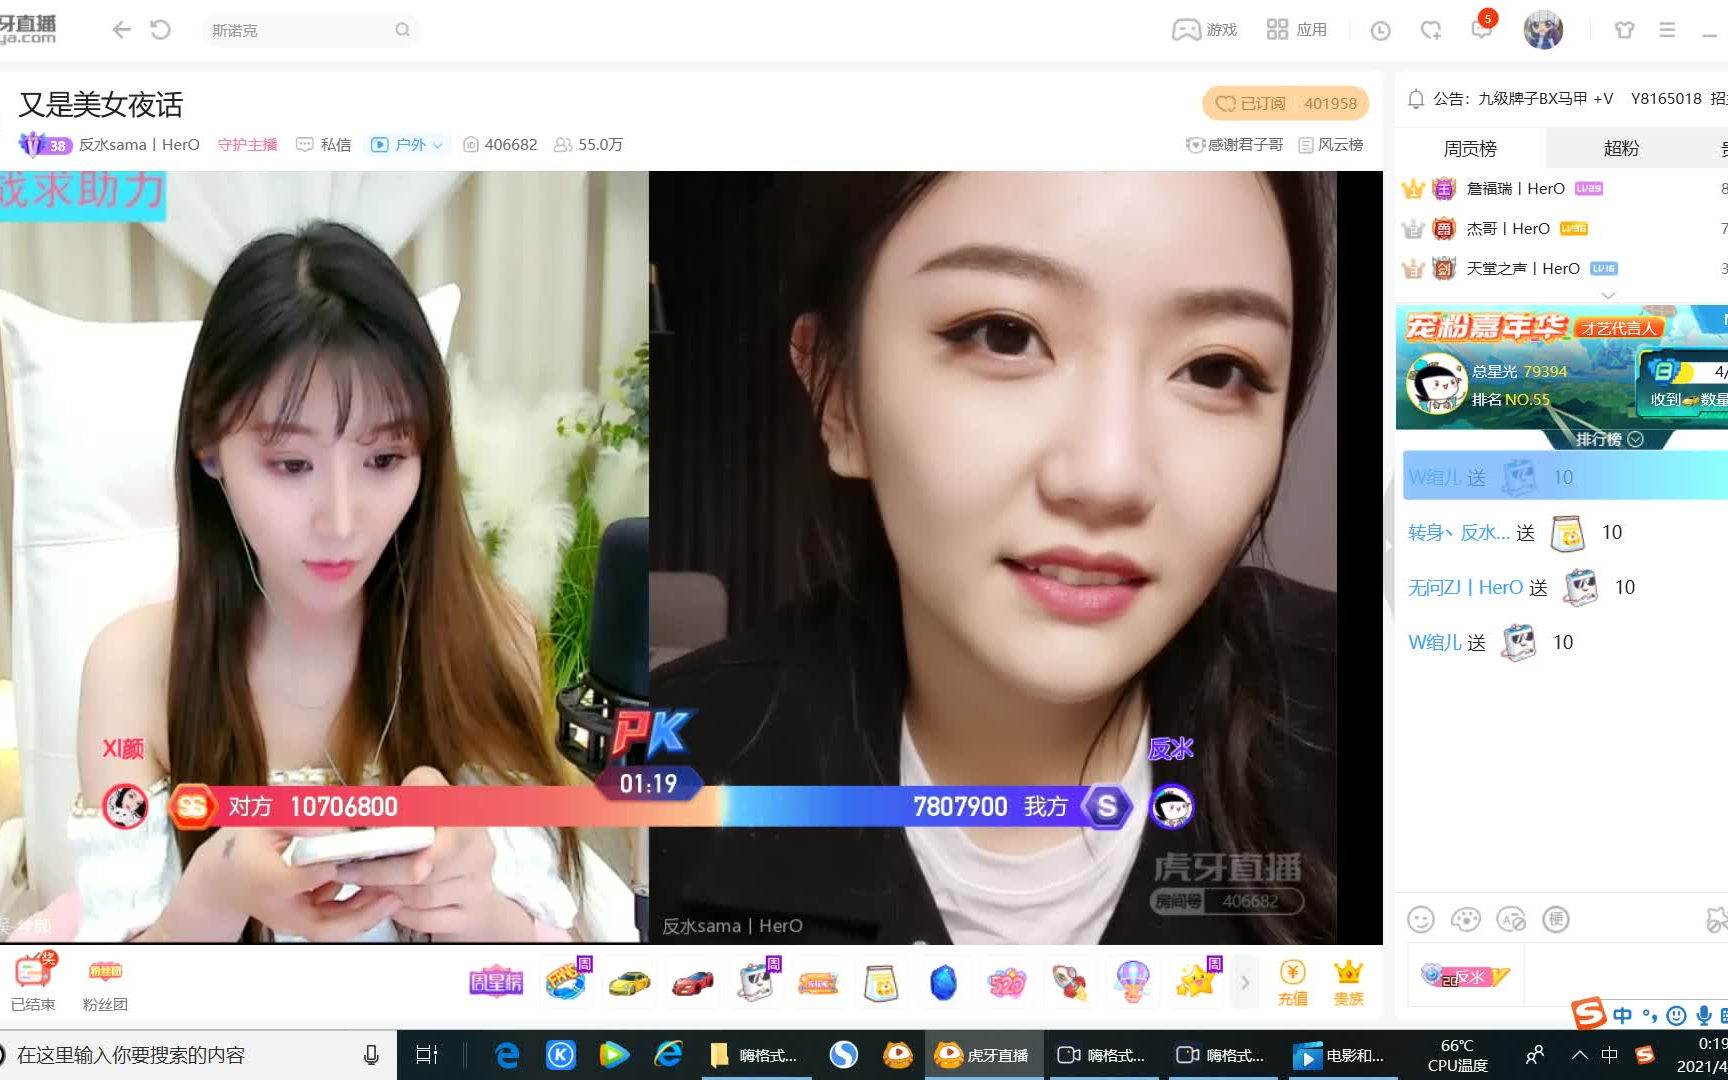Expand the 户外 category dropdown
The height and width of the screenshot is (1080, 1728).
(438, 144)
